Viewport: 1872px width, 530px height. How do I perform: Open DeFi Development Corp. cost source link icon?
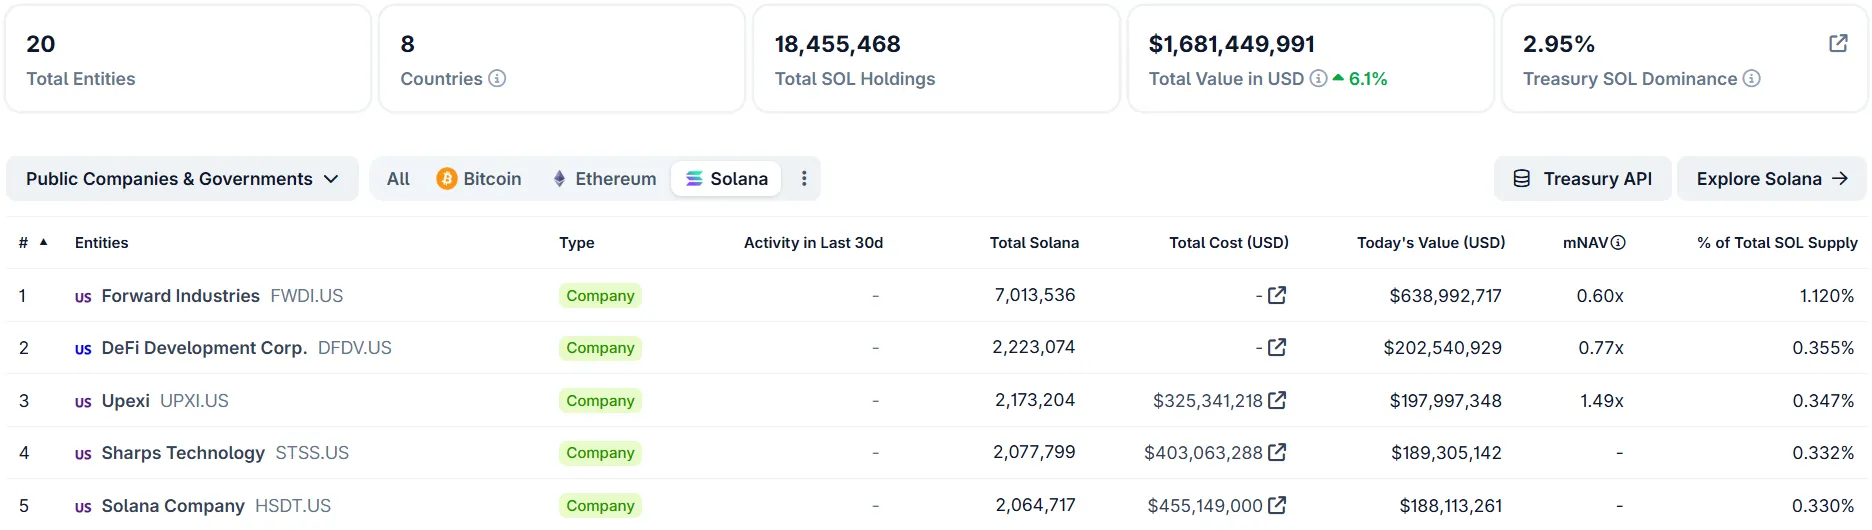1277,347
